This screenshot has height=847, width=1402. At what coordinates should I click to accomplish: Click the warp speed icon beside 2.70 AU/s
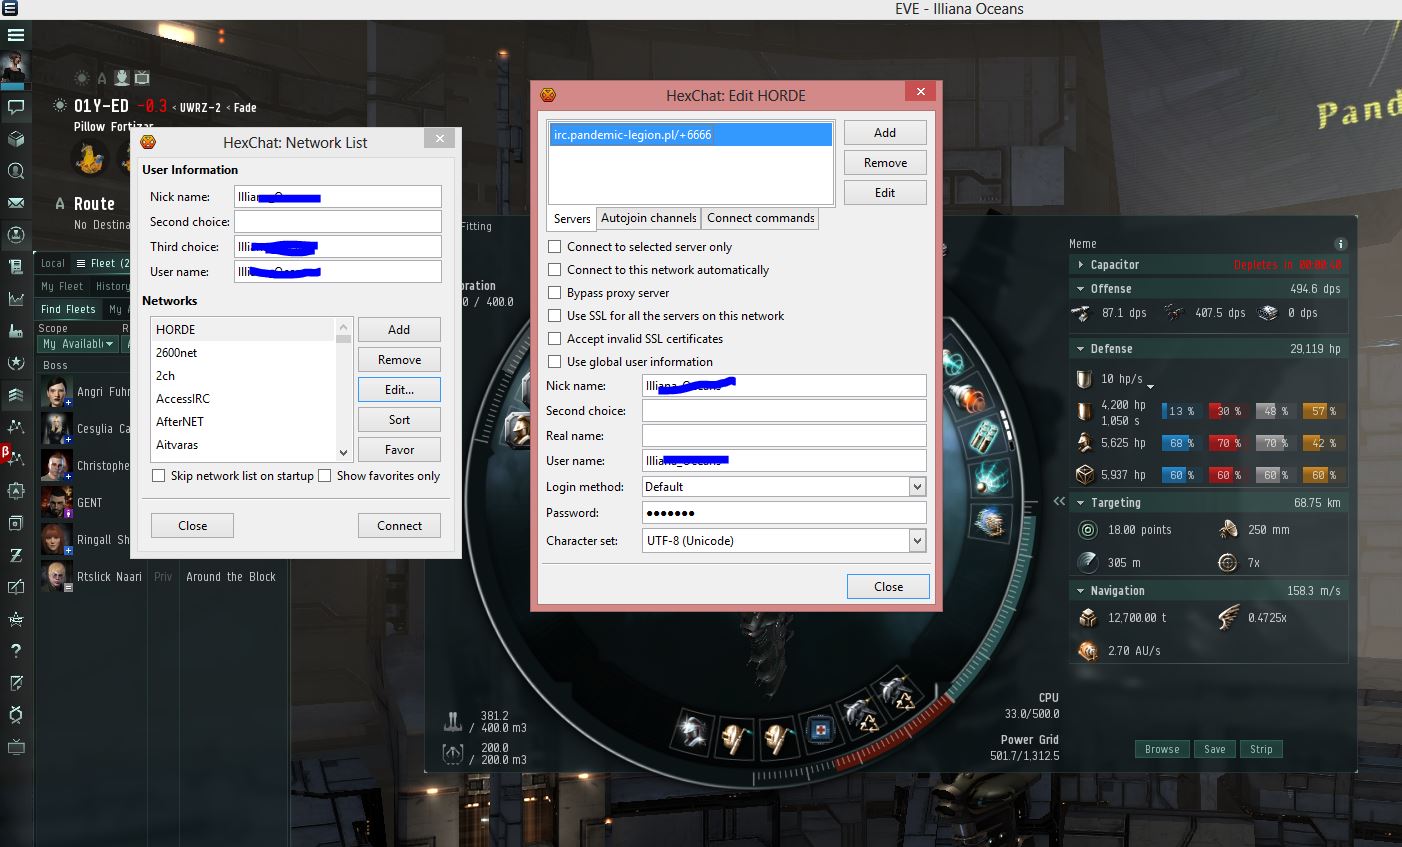[1087, 651]
